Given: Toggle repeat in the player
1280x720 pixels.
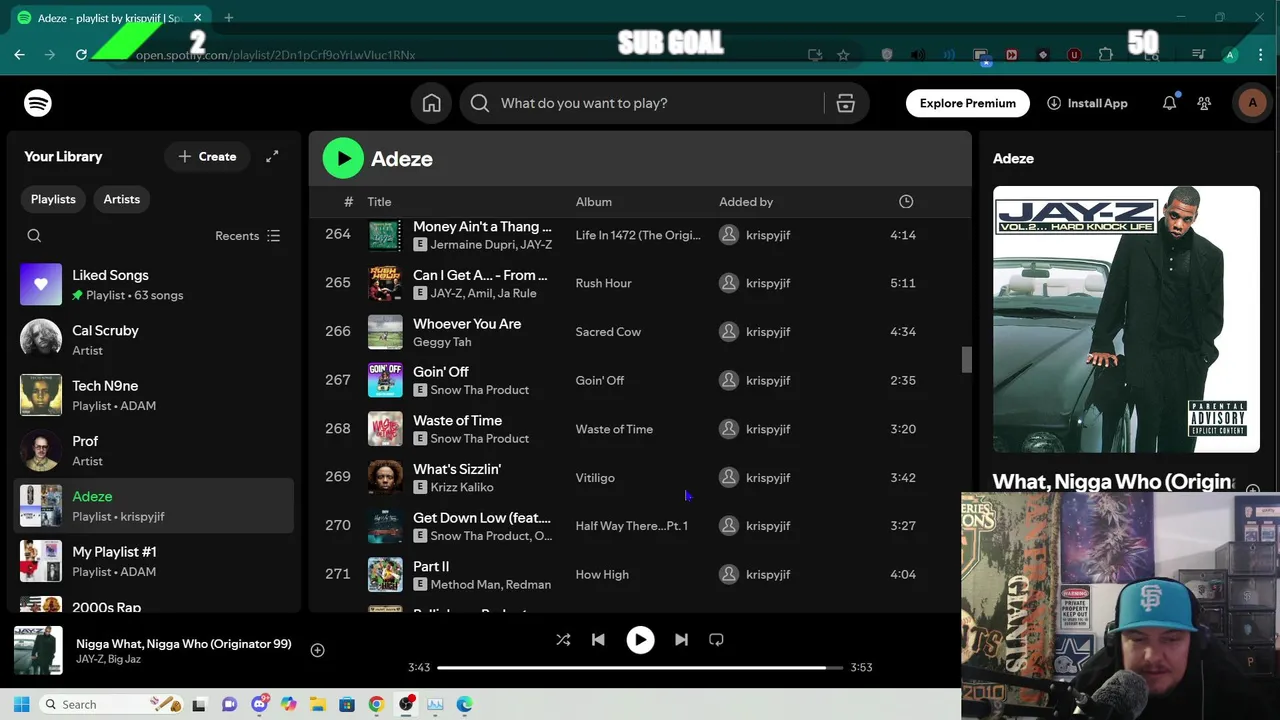Looking at the screenshot, I should click(716, 640).
